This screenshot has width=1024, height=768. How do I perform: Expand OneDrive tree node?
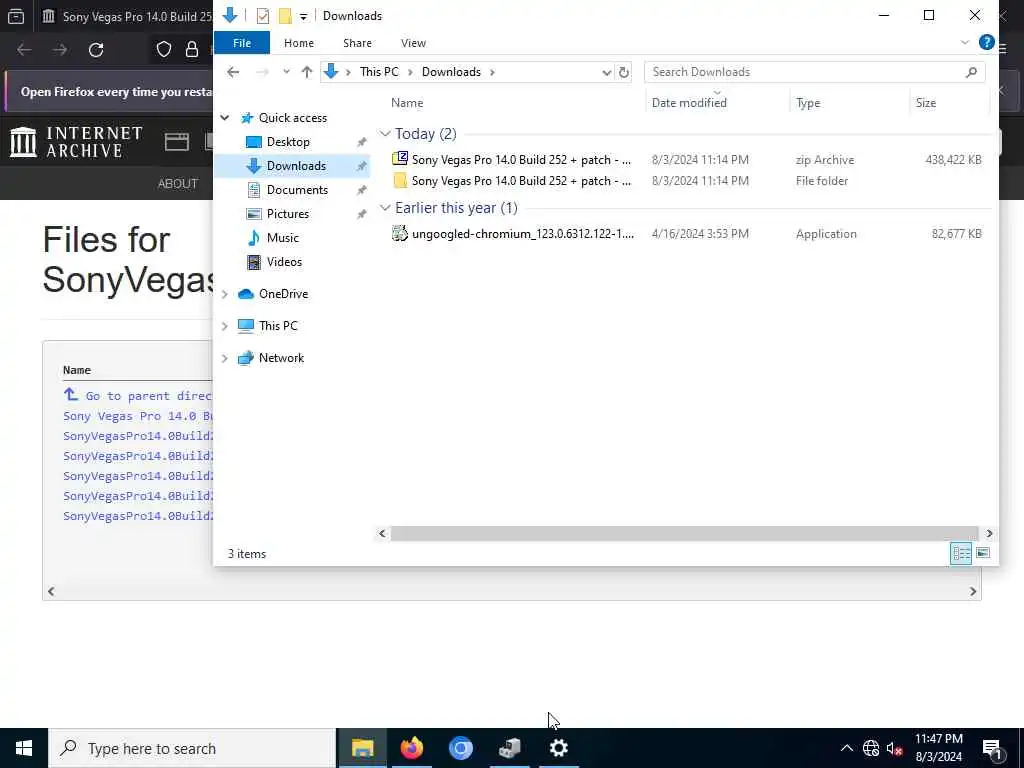[x=225, y=294]
